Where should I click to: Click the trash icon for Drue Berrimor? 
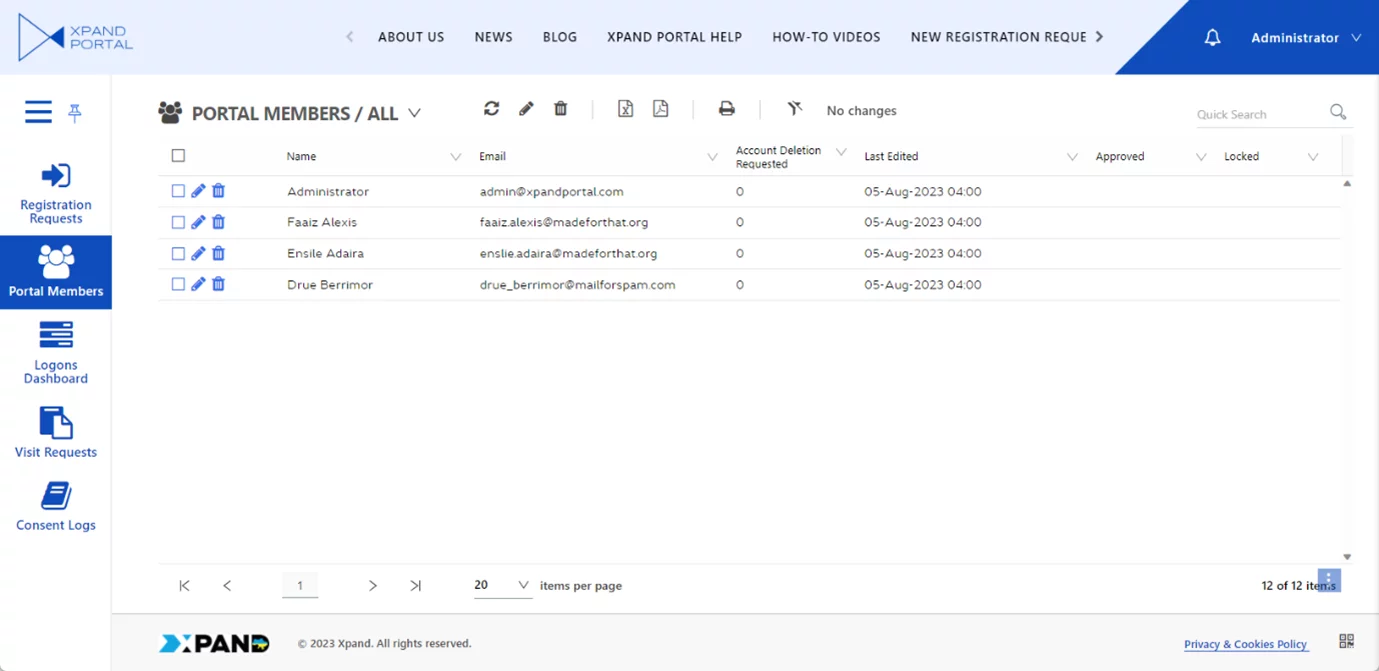point(218,284)
